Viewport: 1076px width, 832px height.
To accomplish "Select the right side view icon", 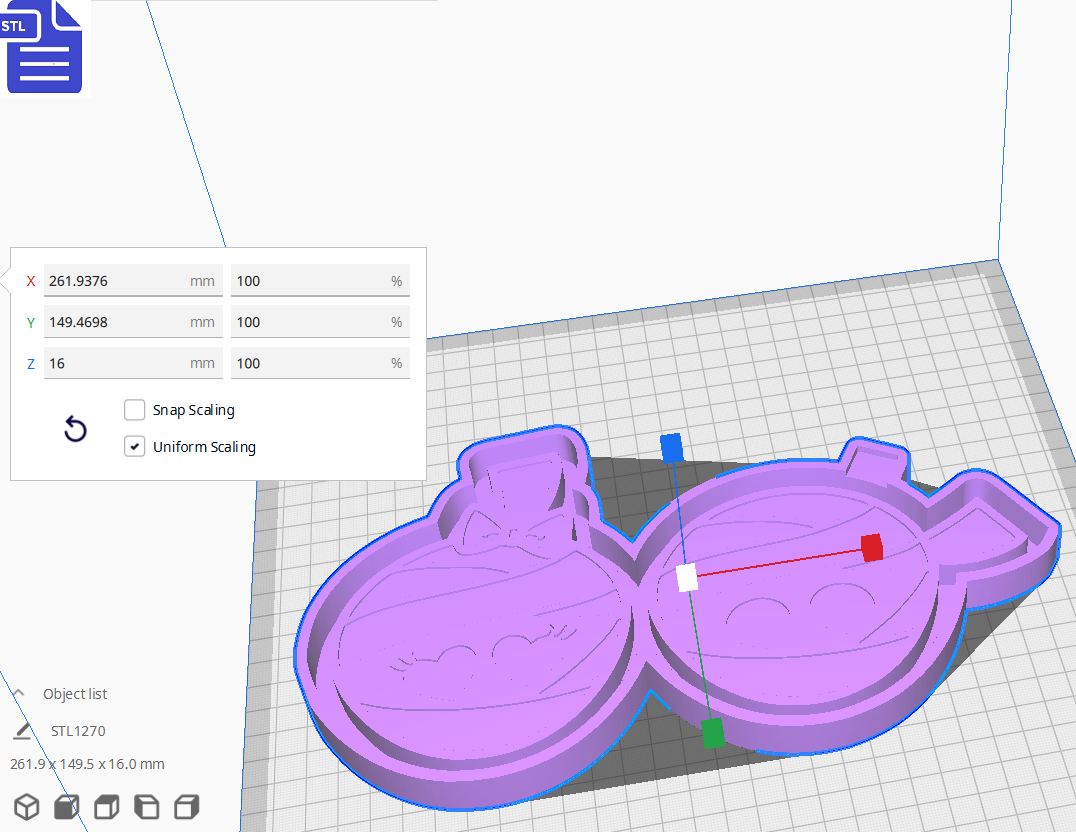I will point(186,806).
